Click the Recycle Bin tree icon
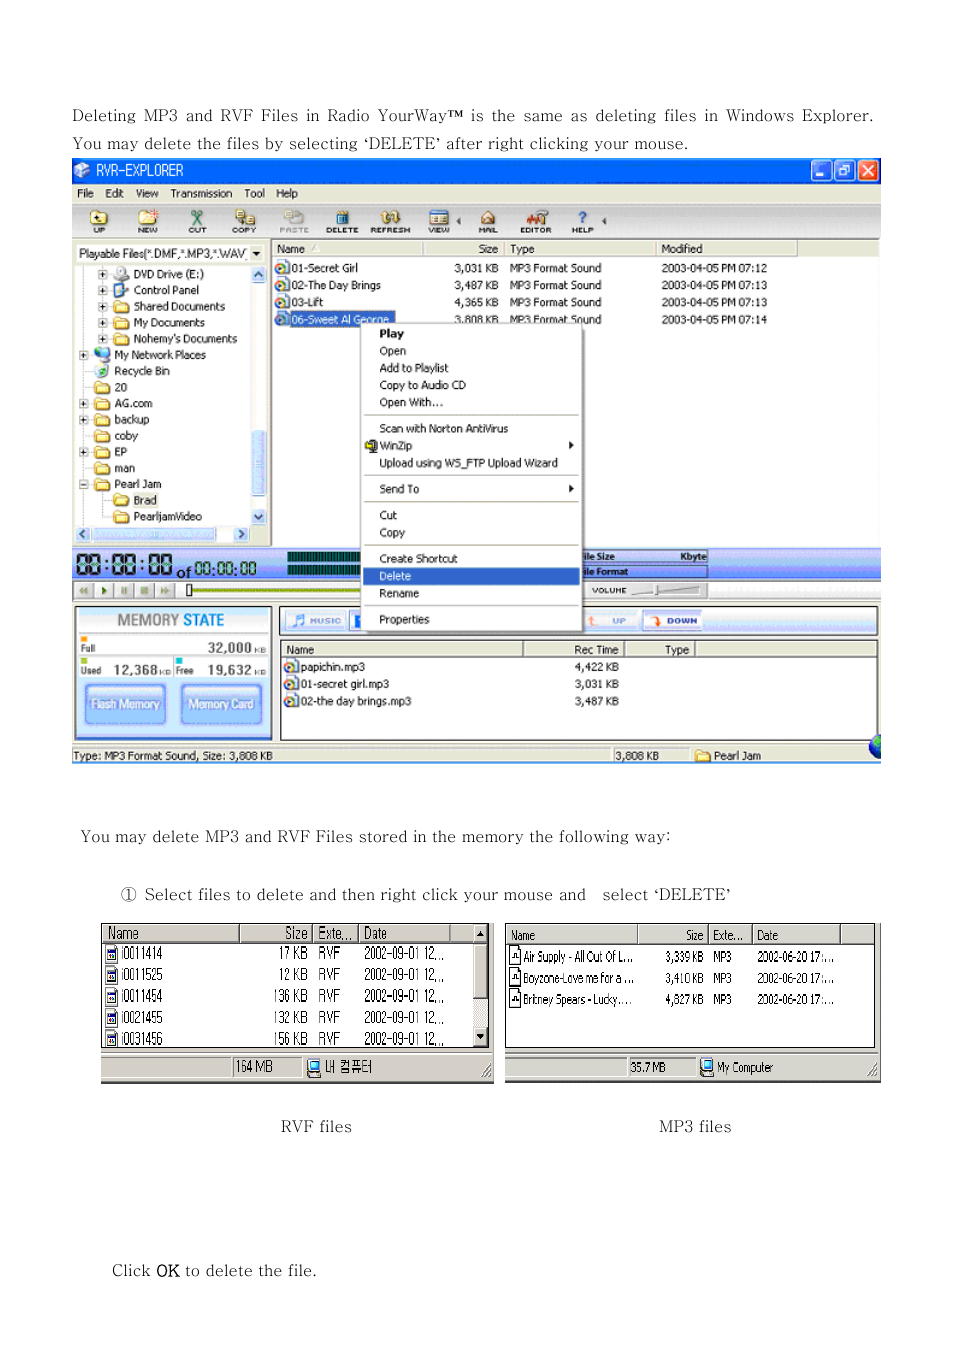954x1351 pixels. coord(102,371)
